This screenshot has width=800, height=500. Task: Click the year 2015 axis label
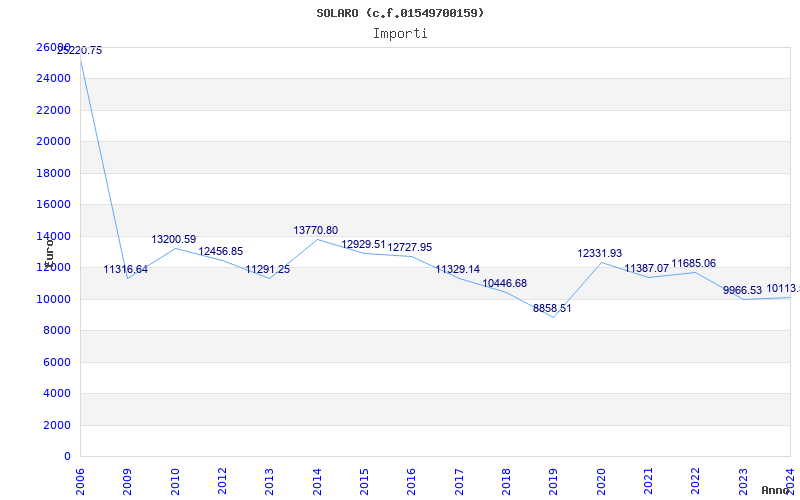pos(364,482)
